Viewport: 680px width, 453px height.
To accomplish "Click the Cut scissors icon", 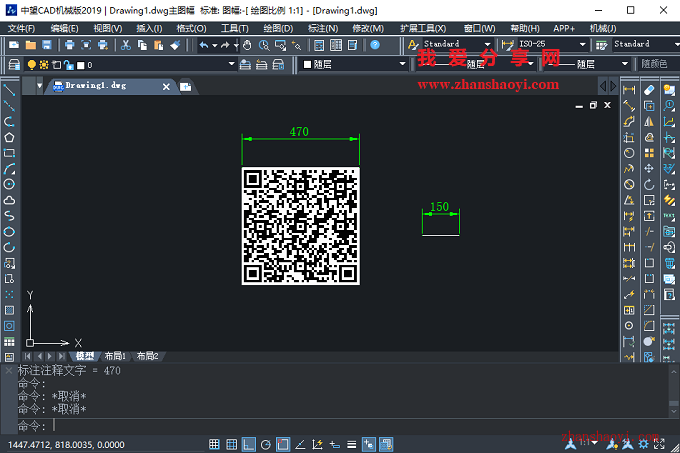I will pyautogui.click(x=126, y=45).
